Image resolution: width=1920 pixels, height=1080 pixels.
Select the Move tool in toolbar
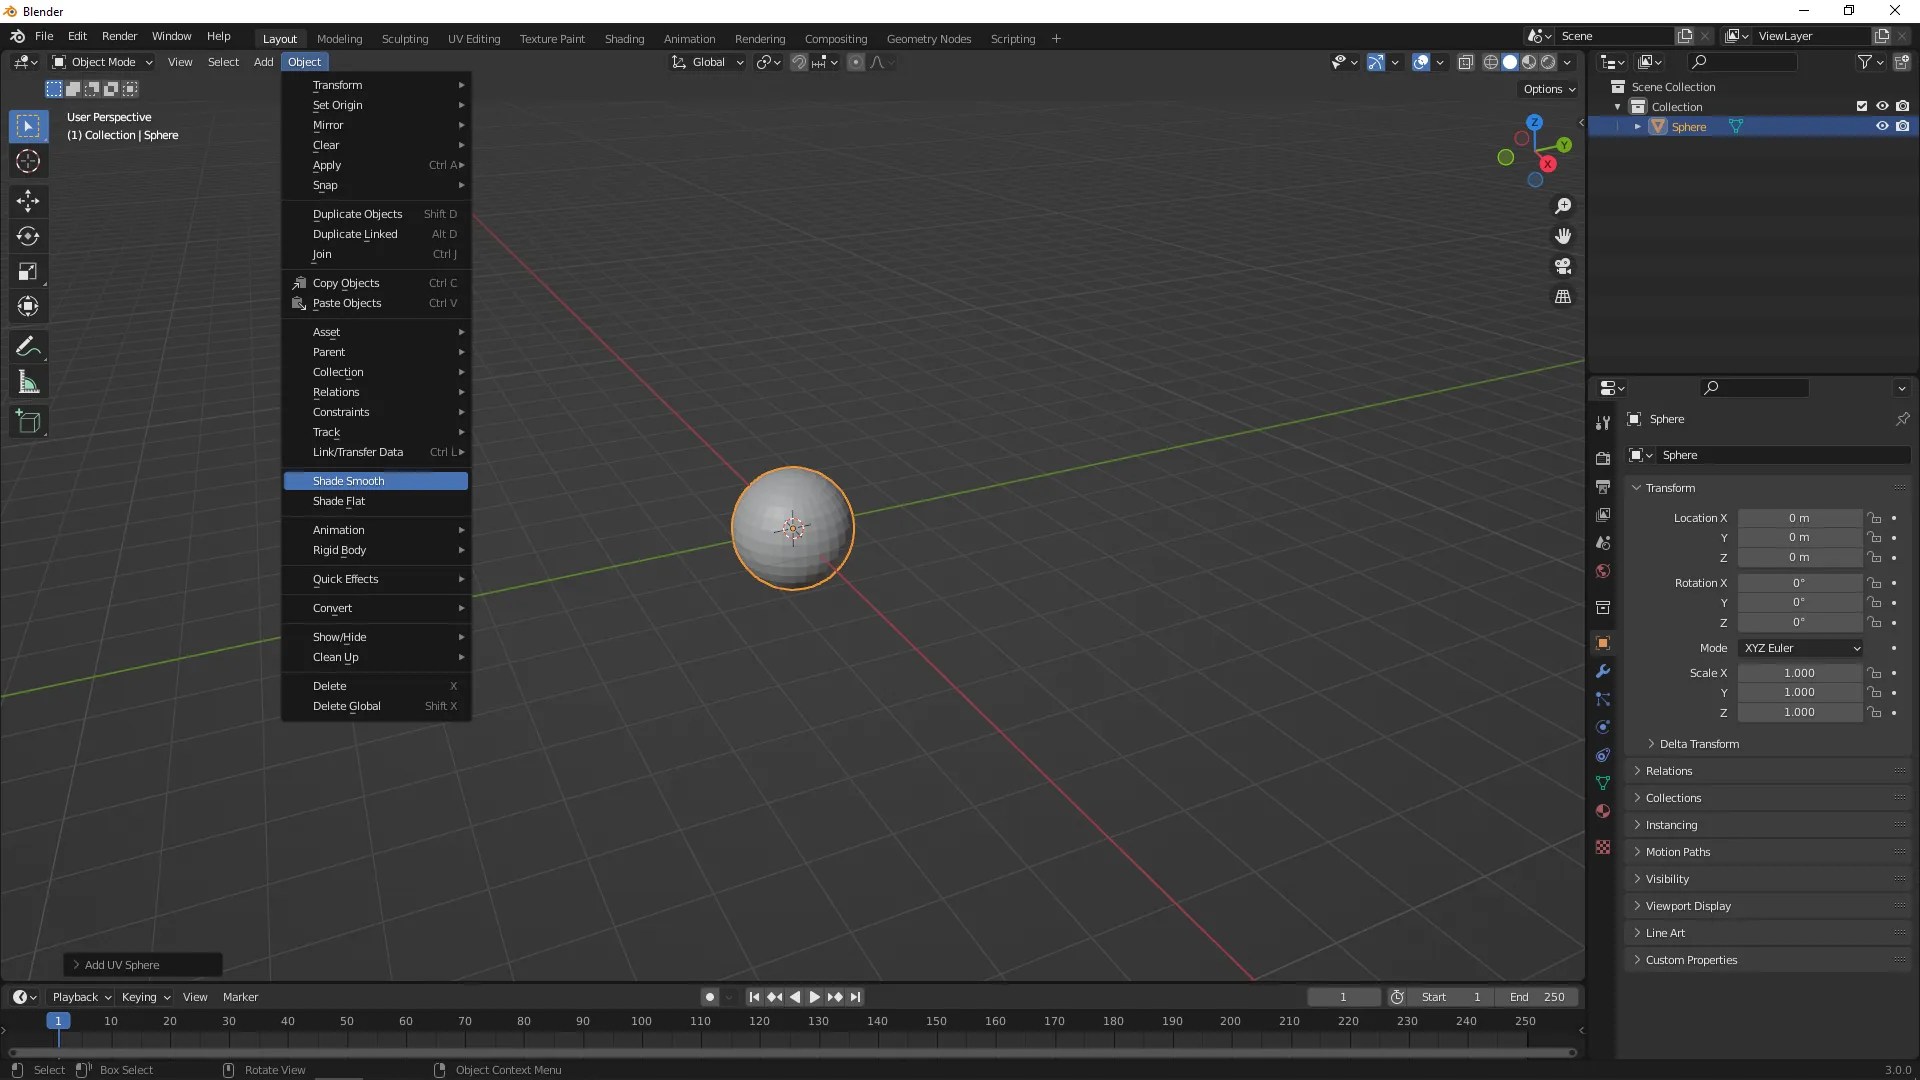(x=28, y=201)
